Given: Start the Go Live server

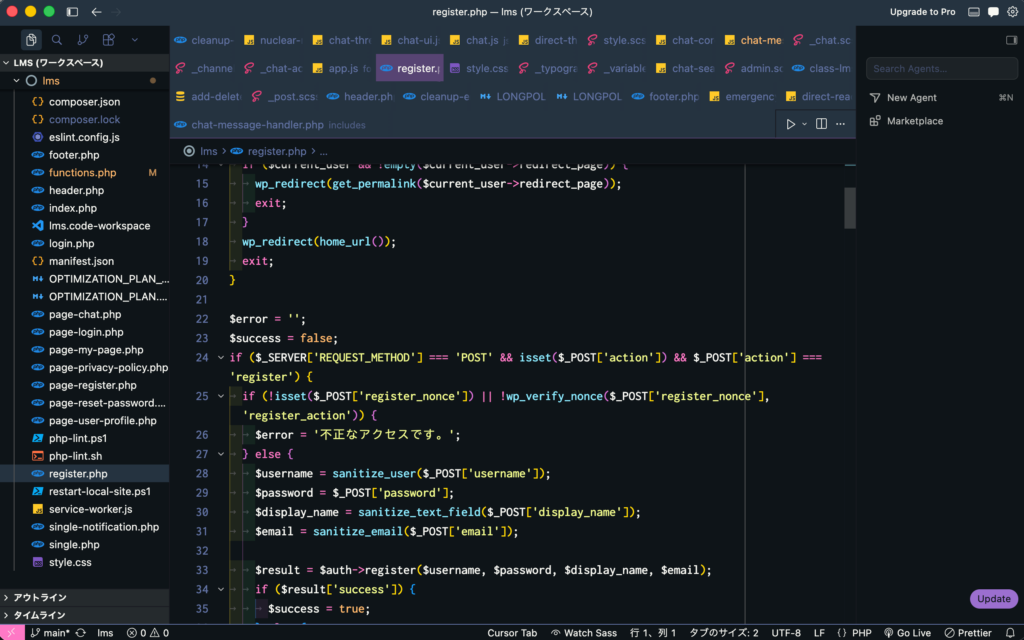Looking at the screenshot, I should 907,632.
